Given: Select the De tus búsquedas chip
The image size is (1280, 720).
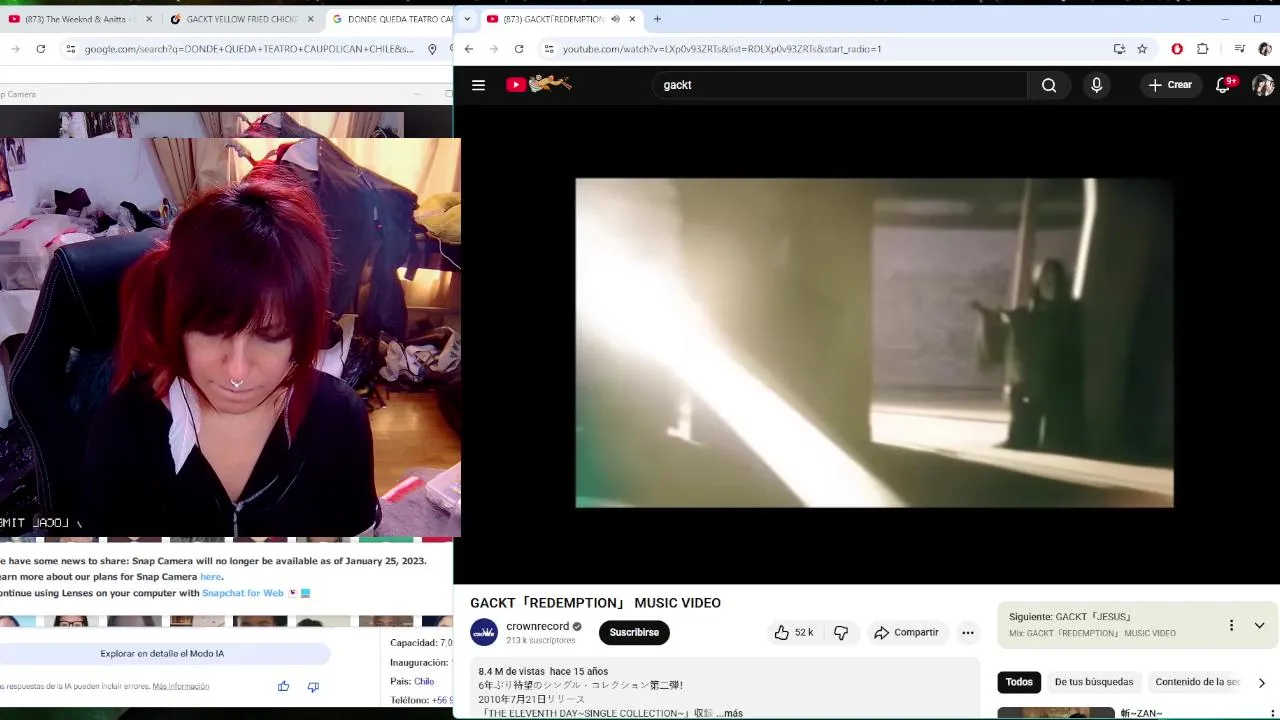Looking at the screenshot, I should point(1094,682).
